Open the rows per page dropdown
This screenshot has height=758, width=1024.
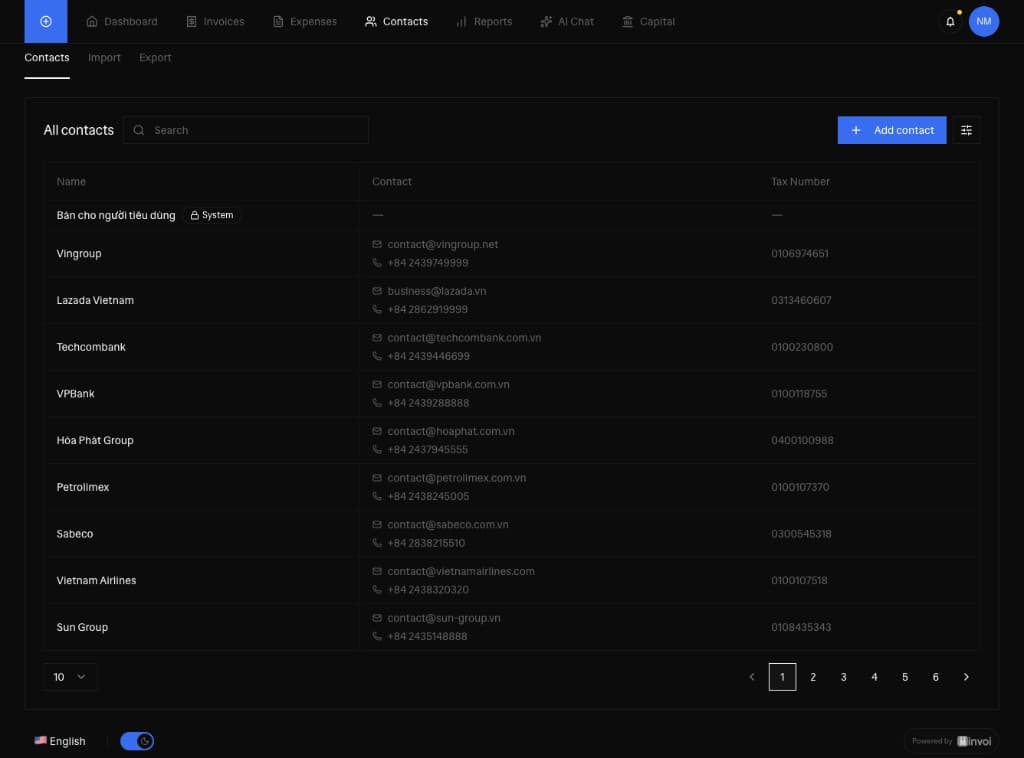(x=70, y=677)
